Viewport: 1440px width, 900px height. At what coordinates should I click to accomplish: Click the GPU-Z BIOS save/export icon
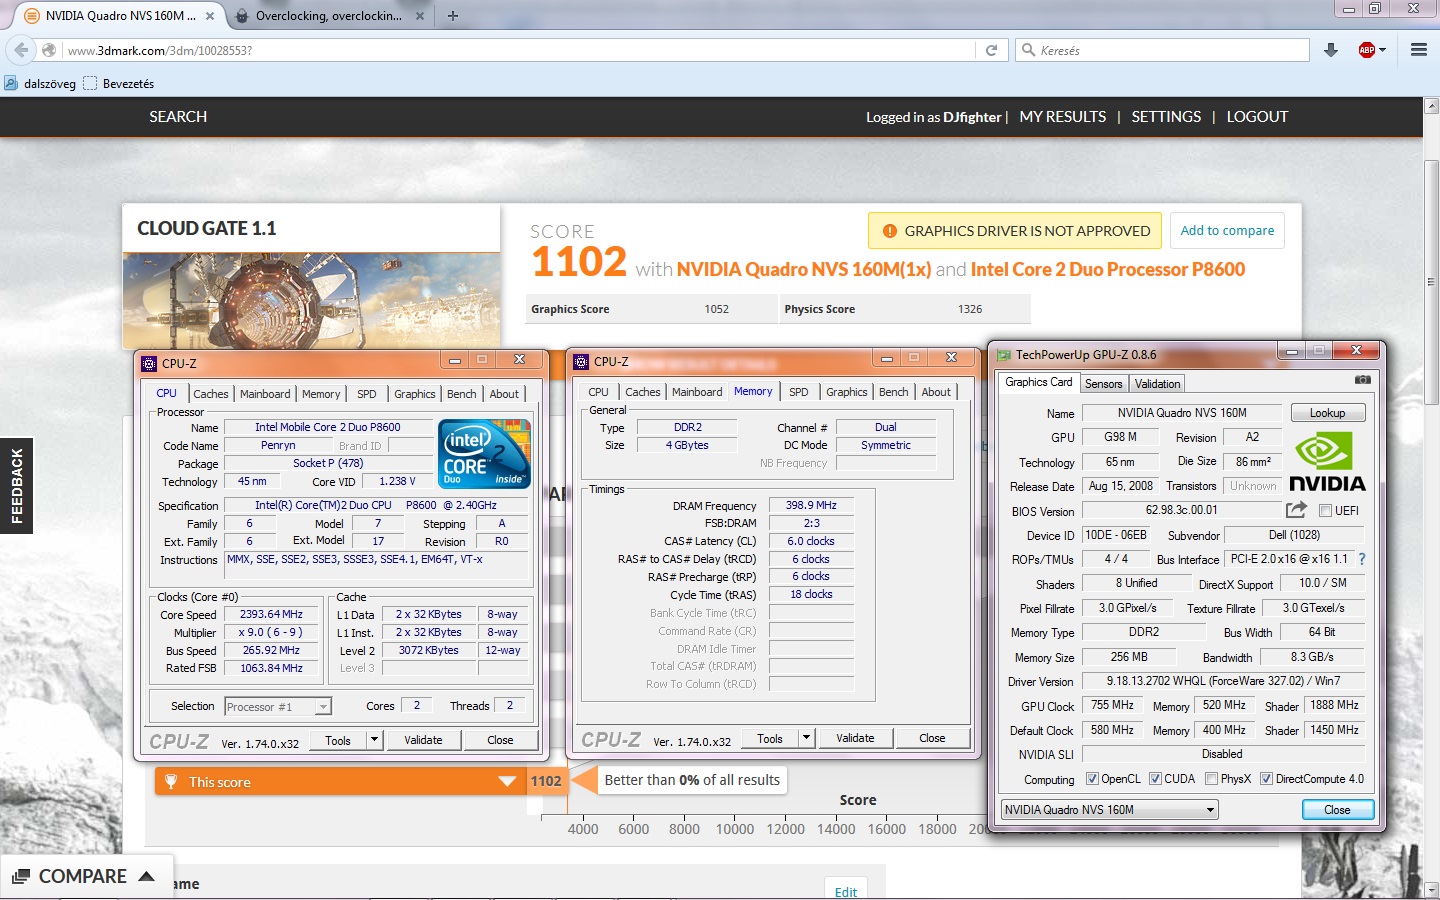(1296, 510)
